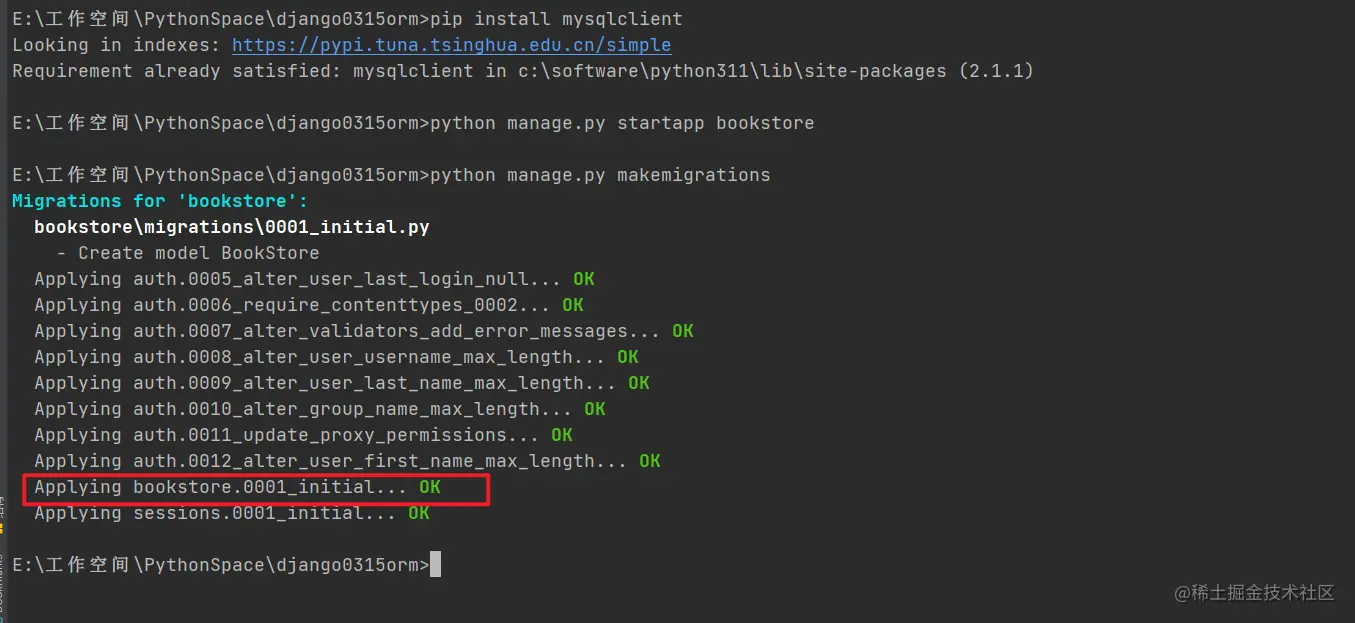The width and height of the screenshot is (1355, 623).
Task: Click the 'python manage.py makemigrations' command
Action: coord(600,175)
